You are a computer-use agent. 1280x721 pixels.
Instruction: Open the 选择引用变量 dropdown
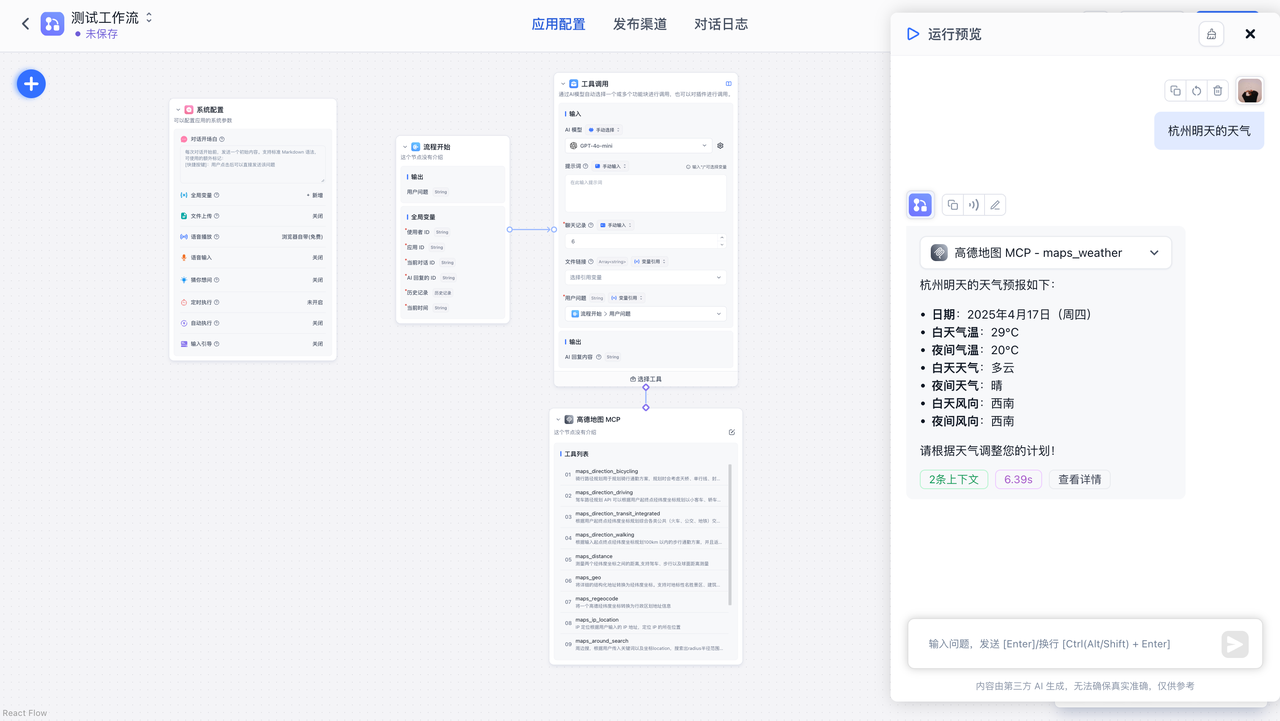(x=645, y=277)
